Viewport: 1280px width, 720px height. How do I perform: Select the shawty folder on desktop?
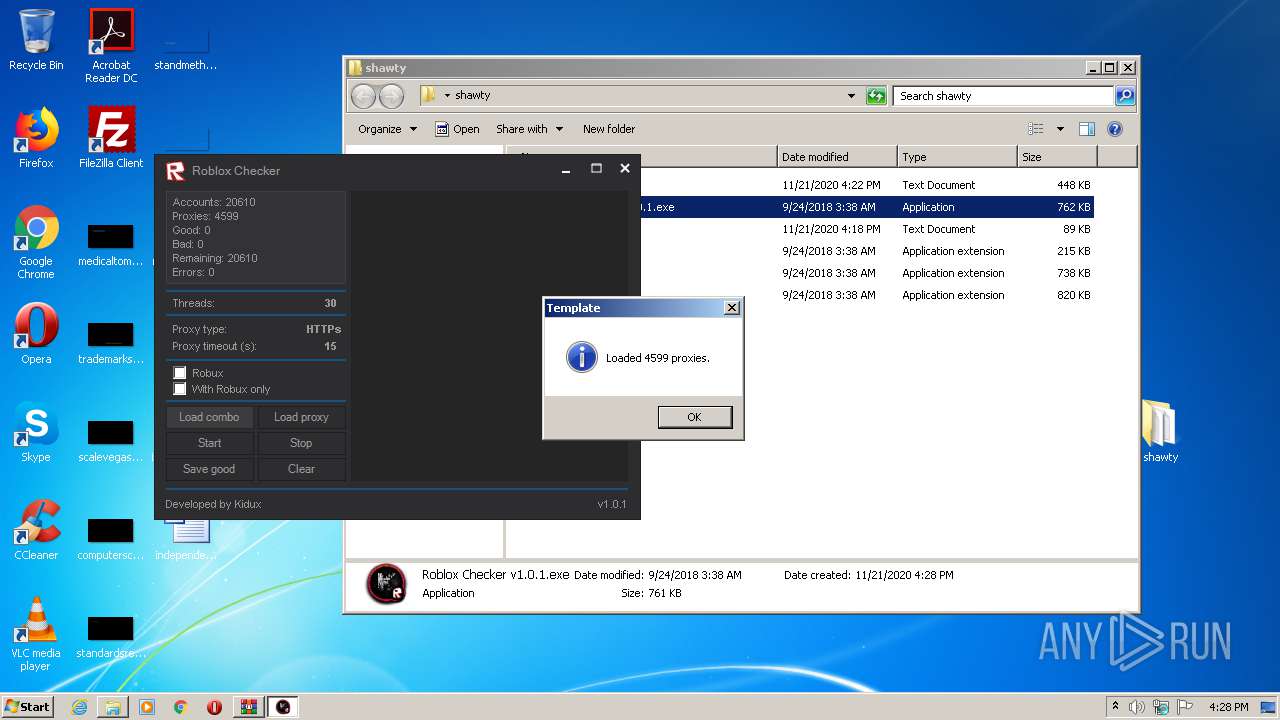[x=1160, y=432]
